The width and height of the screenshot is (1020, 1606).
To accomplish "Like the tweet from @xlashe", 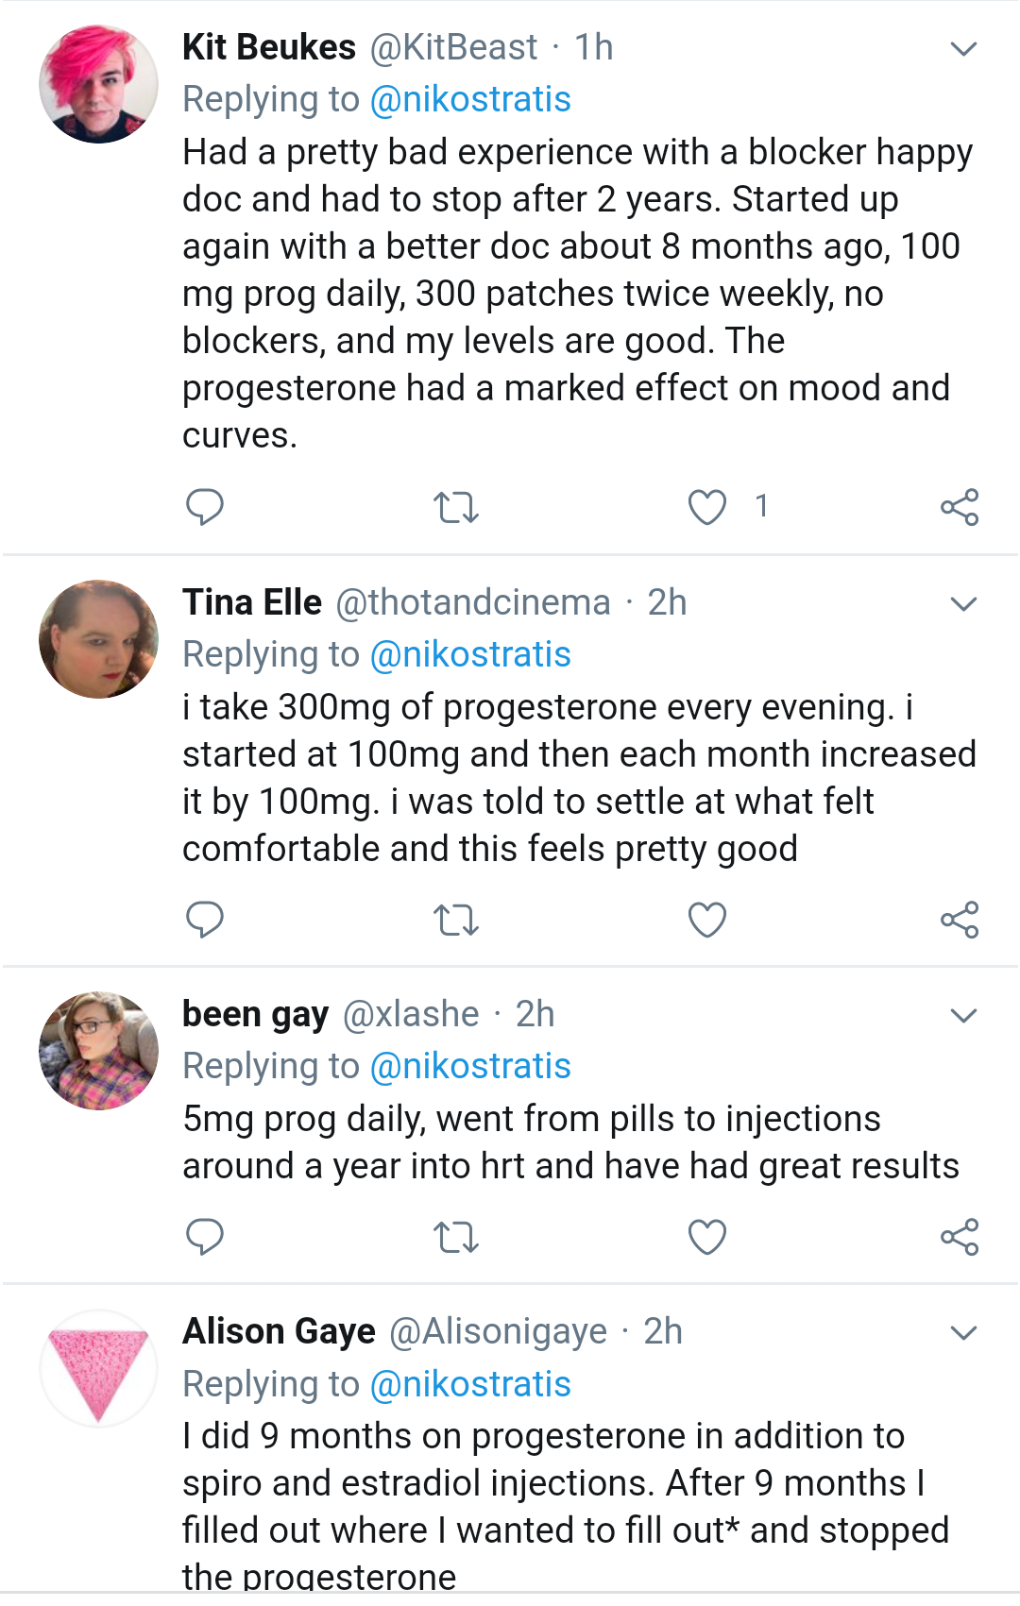I will (x=707, y=1237).
